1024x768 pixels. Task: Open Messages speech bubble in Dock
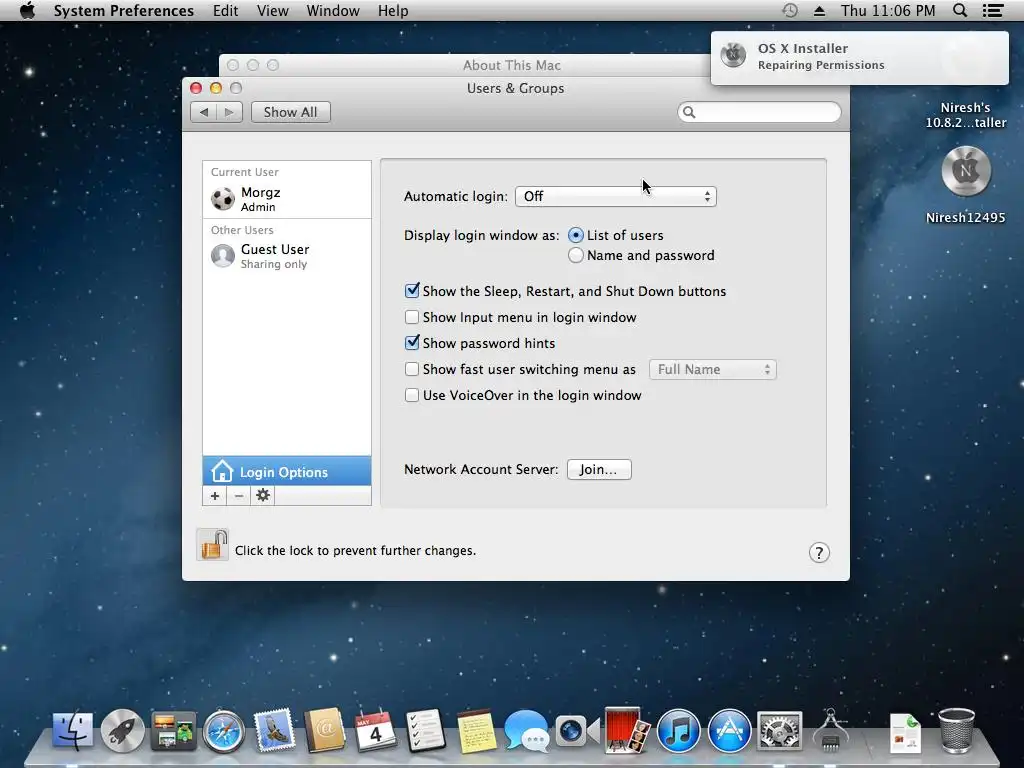[x=526, y=731]
